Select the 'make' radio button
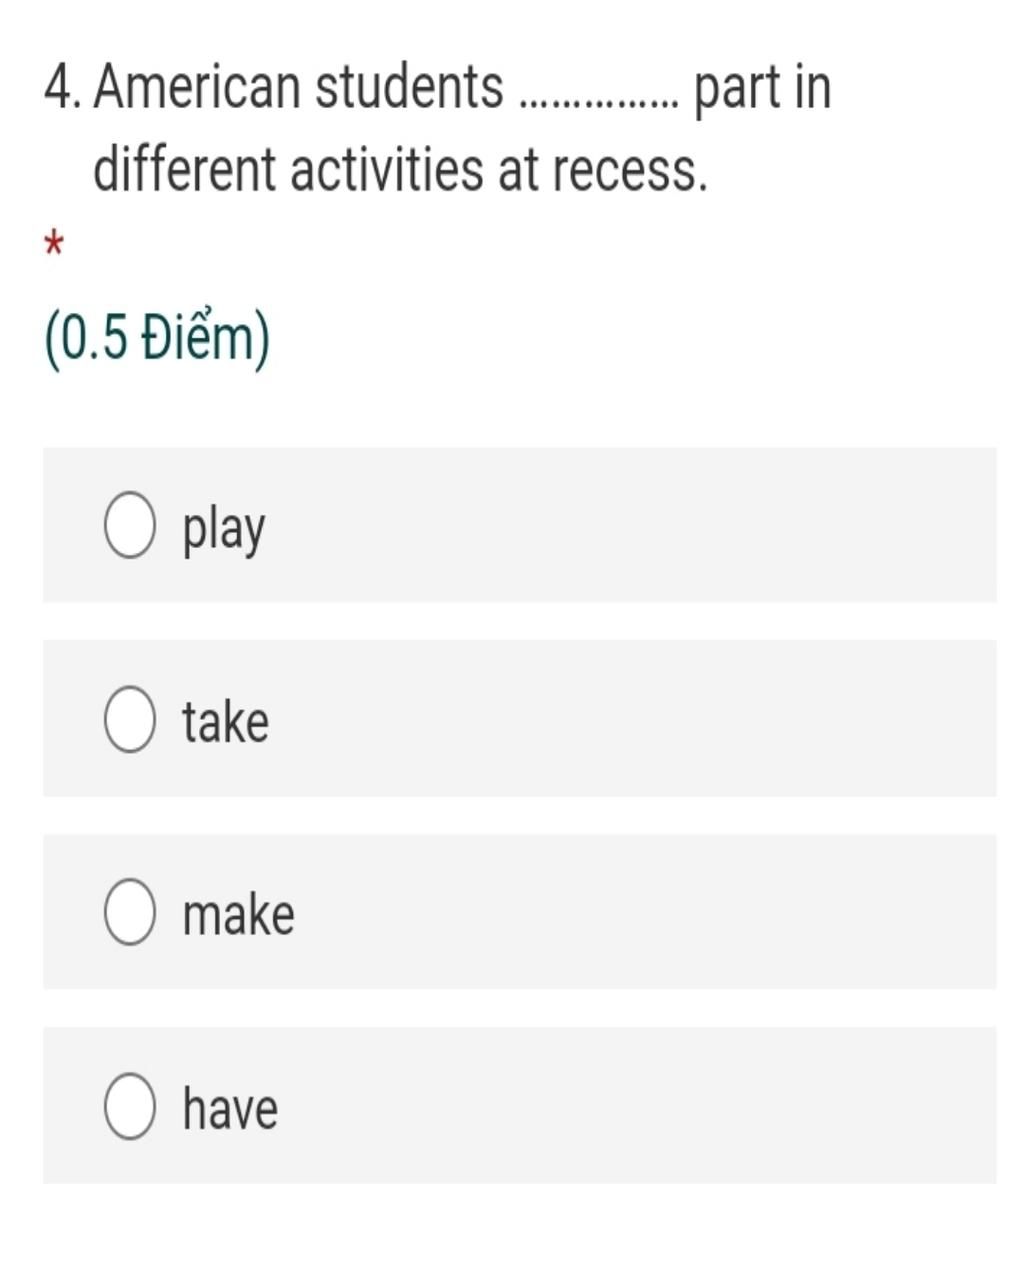Image resolution: width=1024 pixels, height=1280 pixels. [129, 912]
